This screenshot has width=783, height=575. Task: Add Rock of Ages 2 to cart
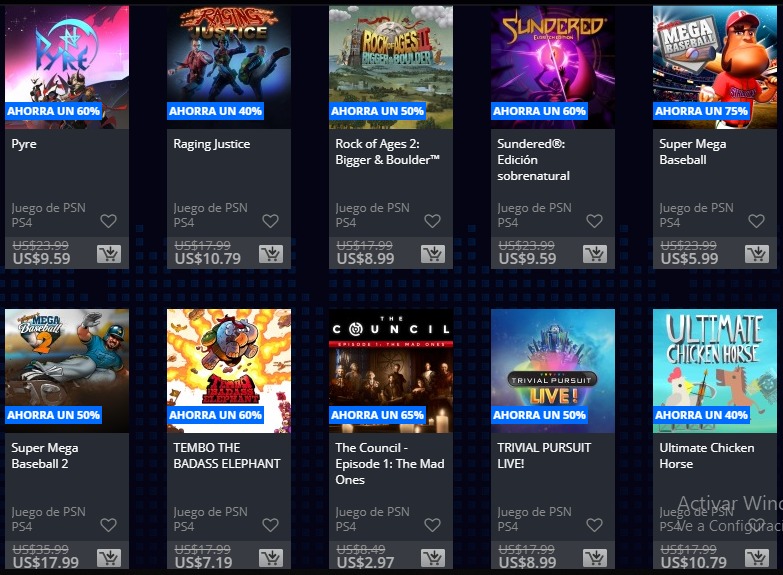pyautogui.click(x=433, y=254)
